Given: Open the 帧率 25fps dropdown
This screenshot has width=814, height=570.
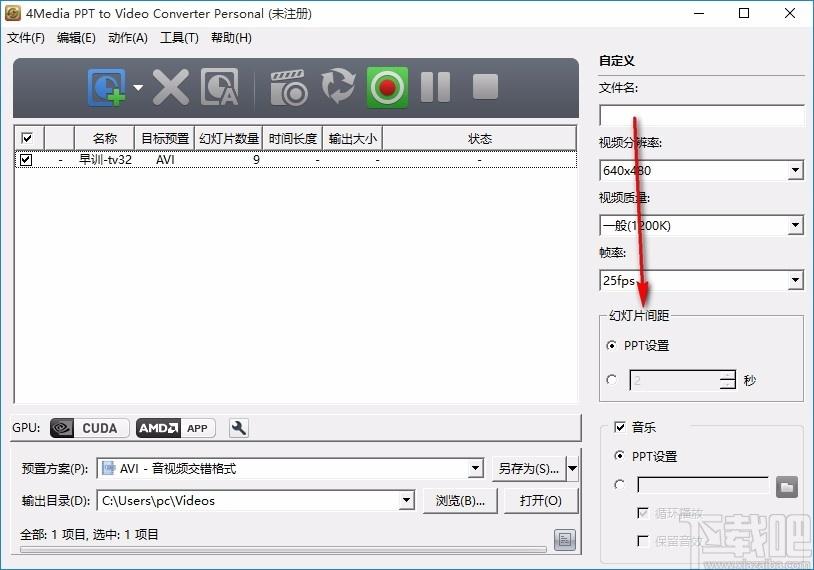Looking at the screenshot, I should point(795,280).
